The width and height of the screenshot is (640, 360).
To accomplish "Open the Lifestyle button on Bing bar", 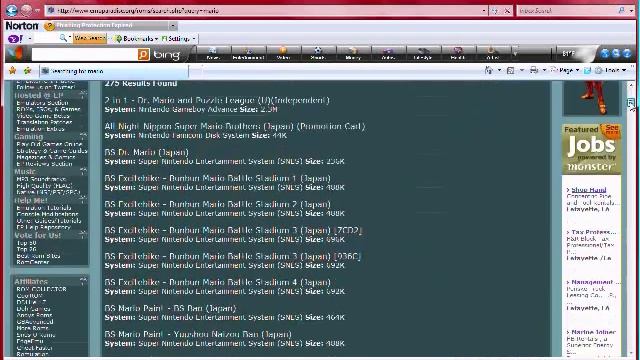I will (x=423, y=53).
